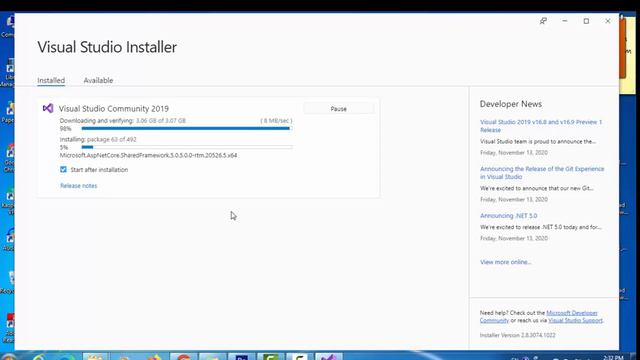The image size is (640, 360).
Task: Open Visual Studio 2019 v16.8 release news
Action: (x=541, y=126)
